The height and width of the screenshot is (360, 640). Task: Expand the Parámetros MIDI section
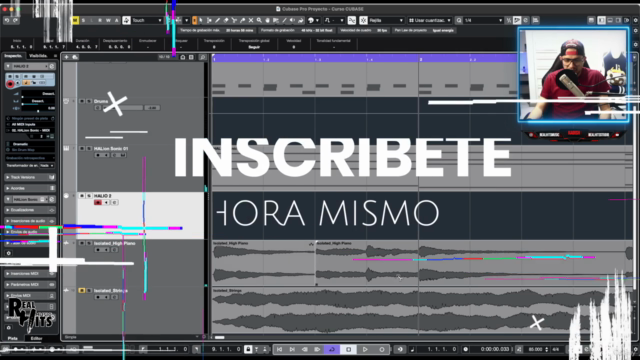coord(29,284)
